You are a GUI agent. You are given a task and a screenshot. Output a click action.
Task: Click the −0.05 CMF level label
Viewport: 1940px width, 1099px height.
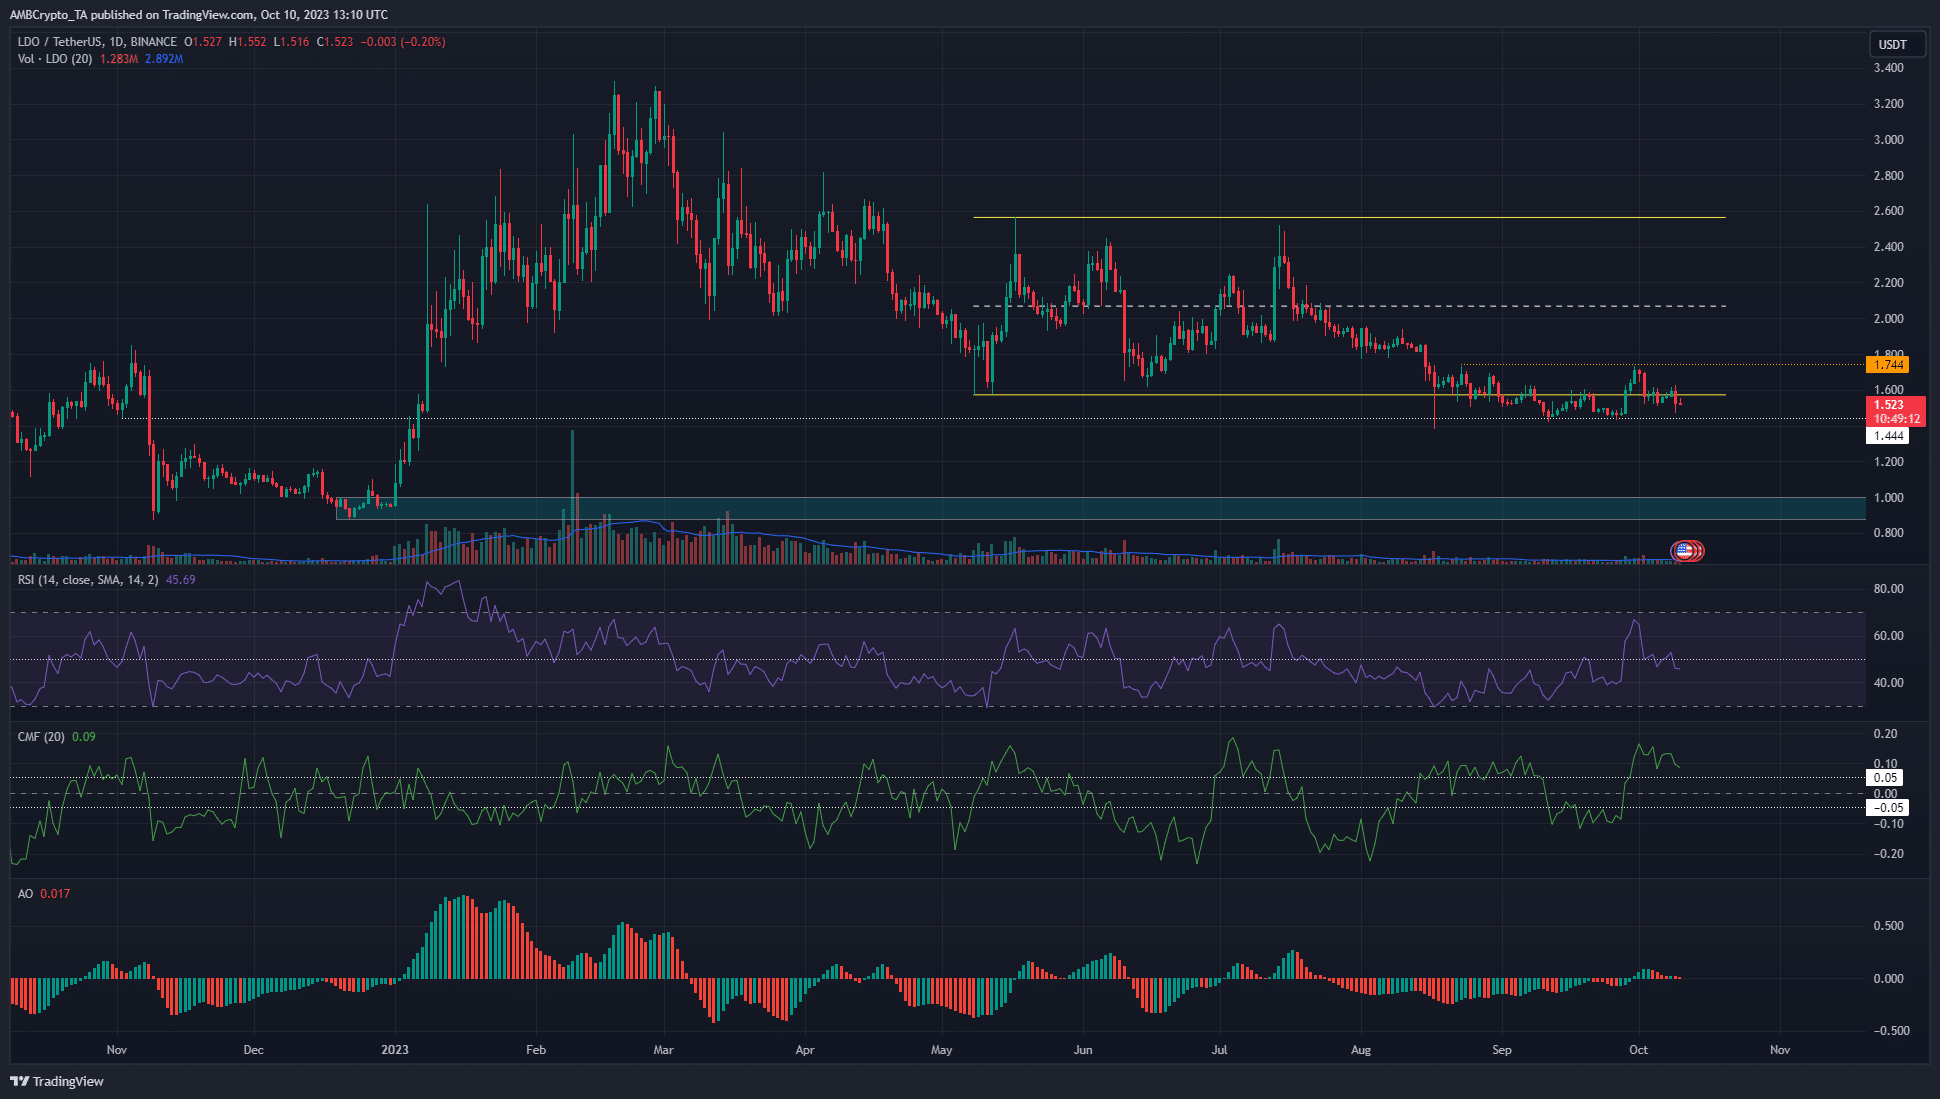tap(1888, 808)
